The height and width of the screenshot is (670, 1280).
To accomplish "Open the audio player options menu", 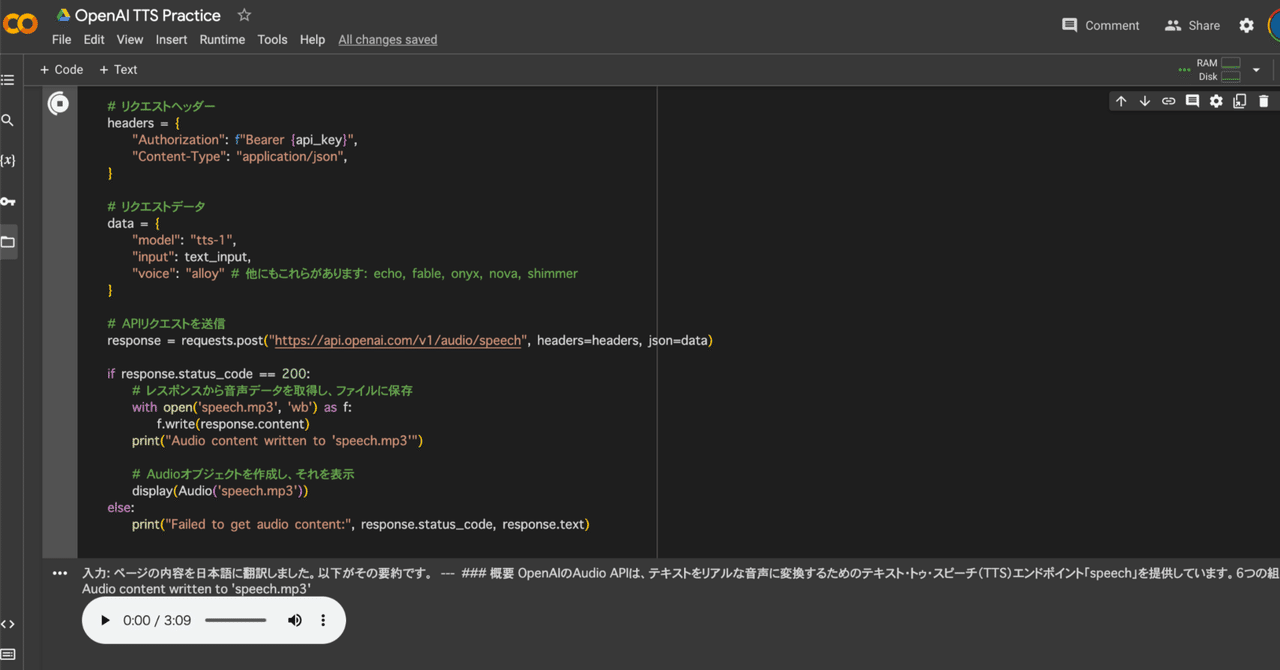I will coord(322,620).
